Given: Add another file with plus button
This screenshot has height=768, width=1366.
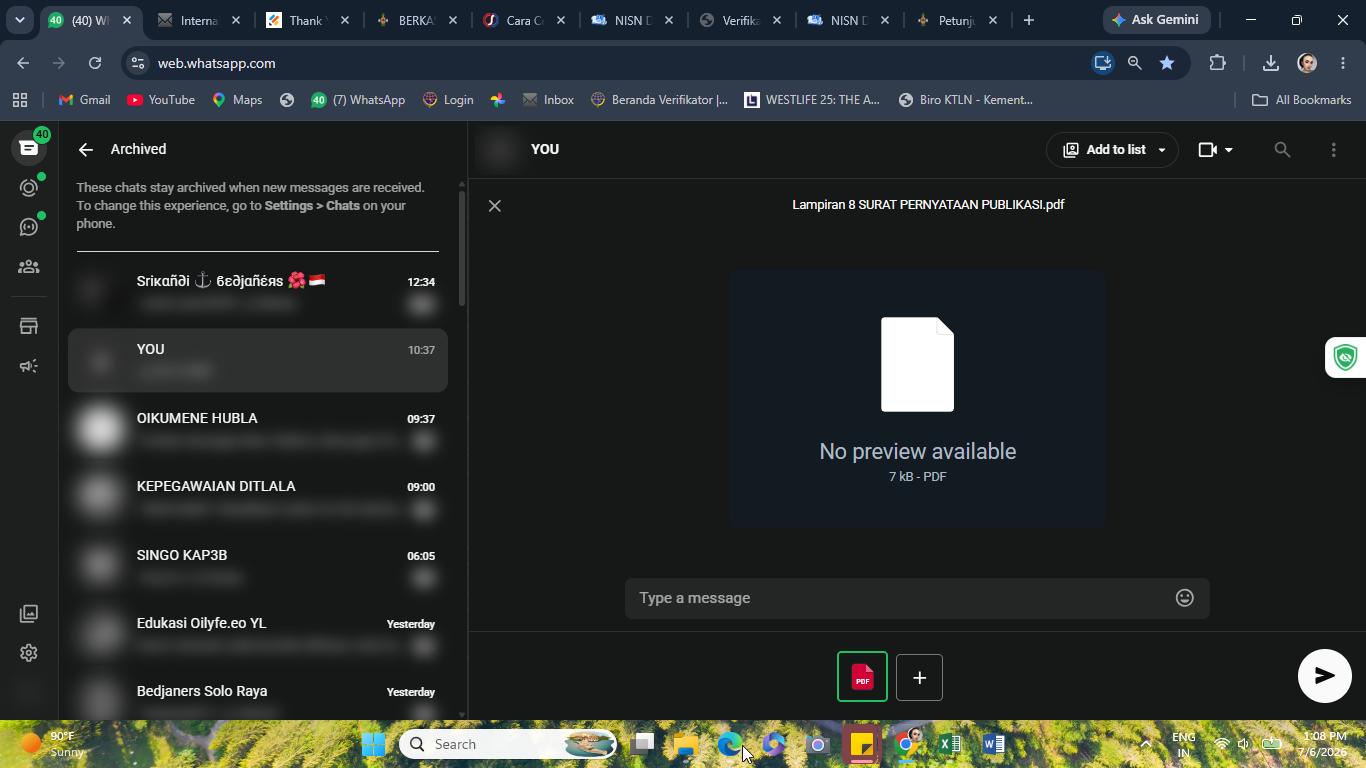Looking at the screenshot, I should click(919, 677).
